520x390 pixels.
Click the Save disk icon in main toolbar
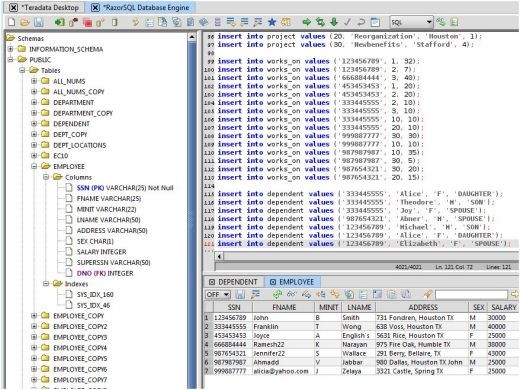[39, 22]
